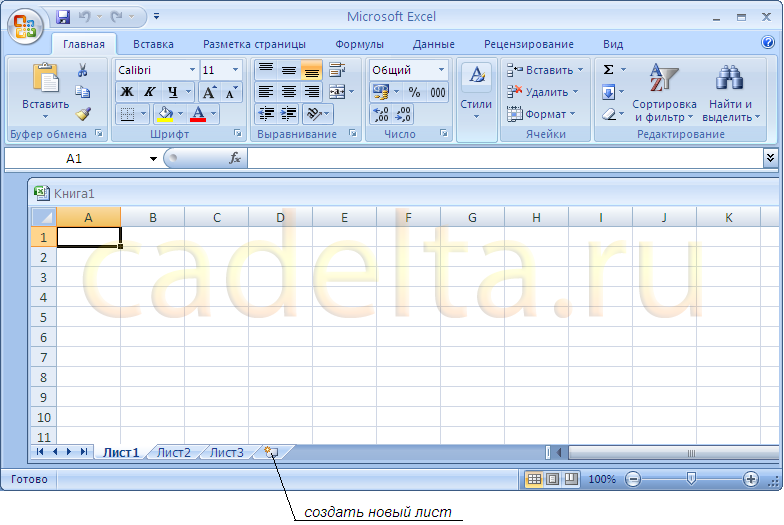Customize Quick Access Toolbar dropdown
Image resolution: width=784 pixels, height=525 pixels.
156,16
